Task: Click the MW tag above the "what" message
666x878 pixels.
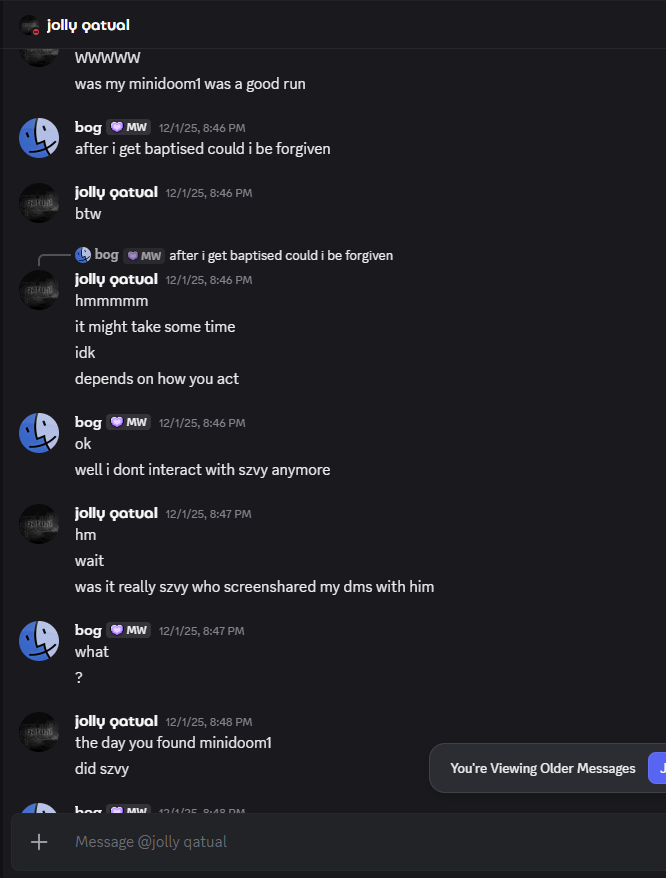Action: [x=129, y=630]
